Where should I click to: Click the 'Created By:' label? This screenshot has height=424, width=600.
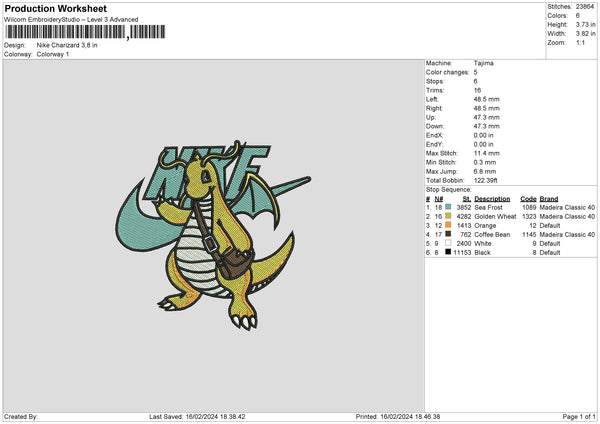coord(21,416)
